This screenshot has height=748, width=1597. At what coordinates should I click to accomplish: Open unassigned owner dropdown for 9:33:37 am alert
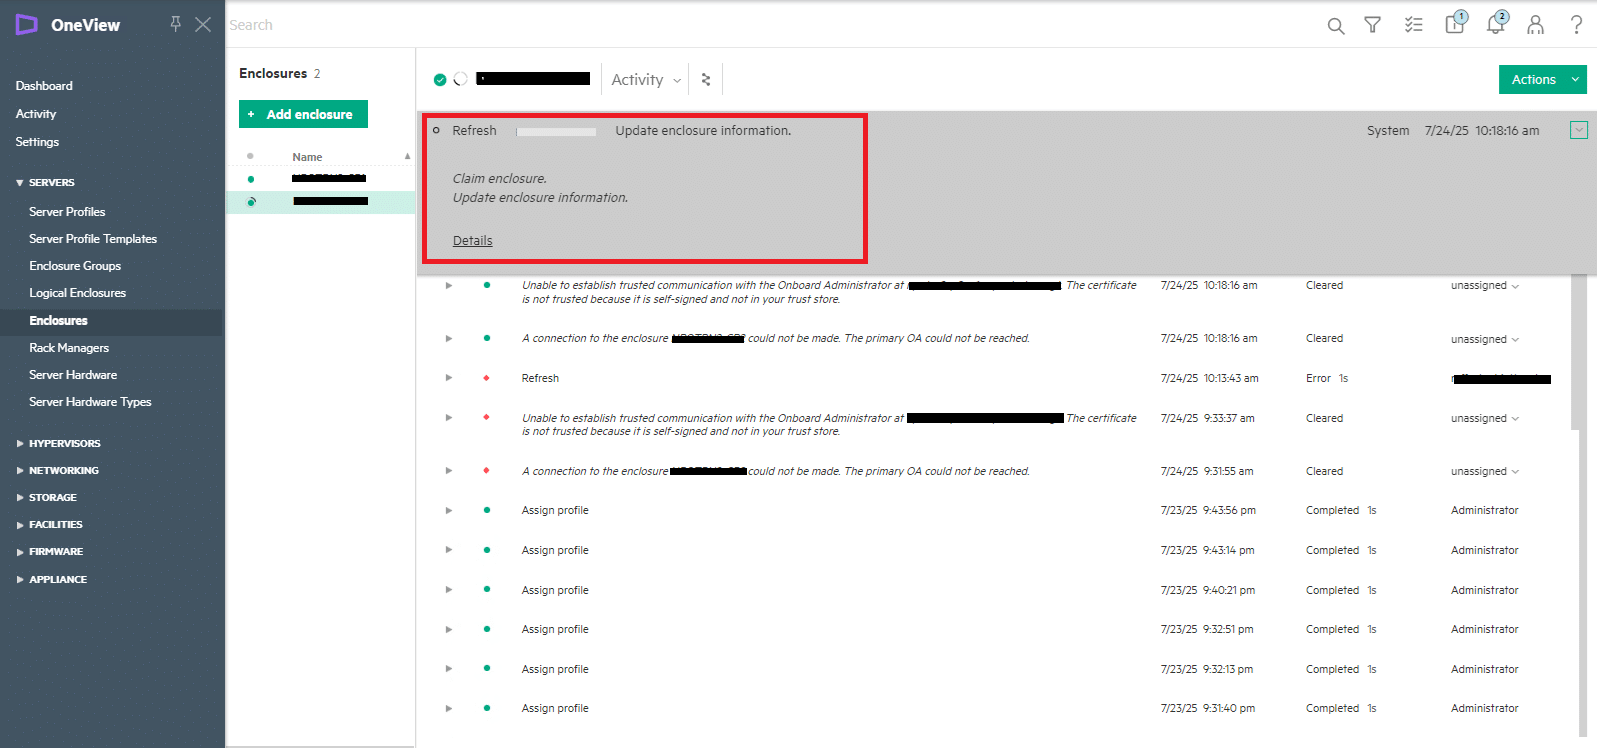tap(1485, 418)
